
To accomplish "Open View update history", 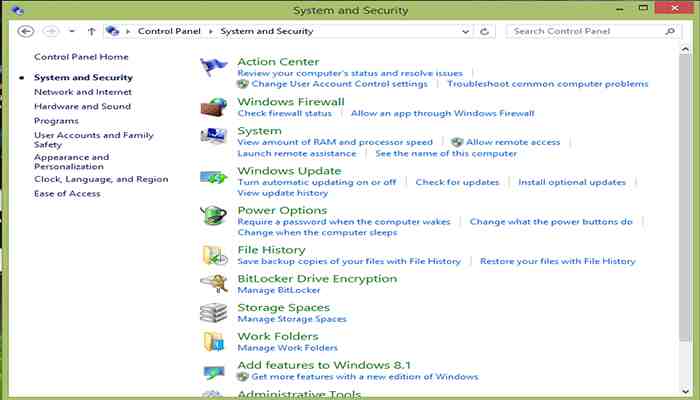I will point(283,193).
